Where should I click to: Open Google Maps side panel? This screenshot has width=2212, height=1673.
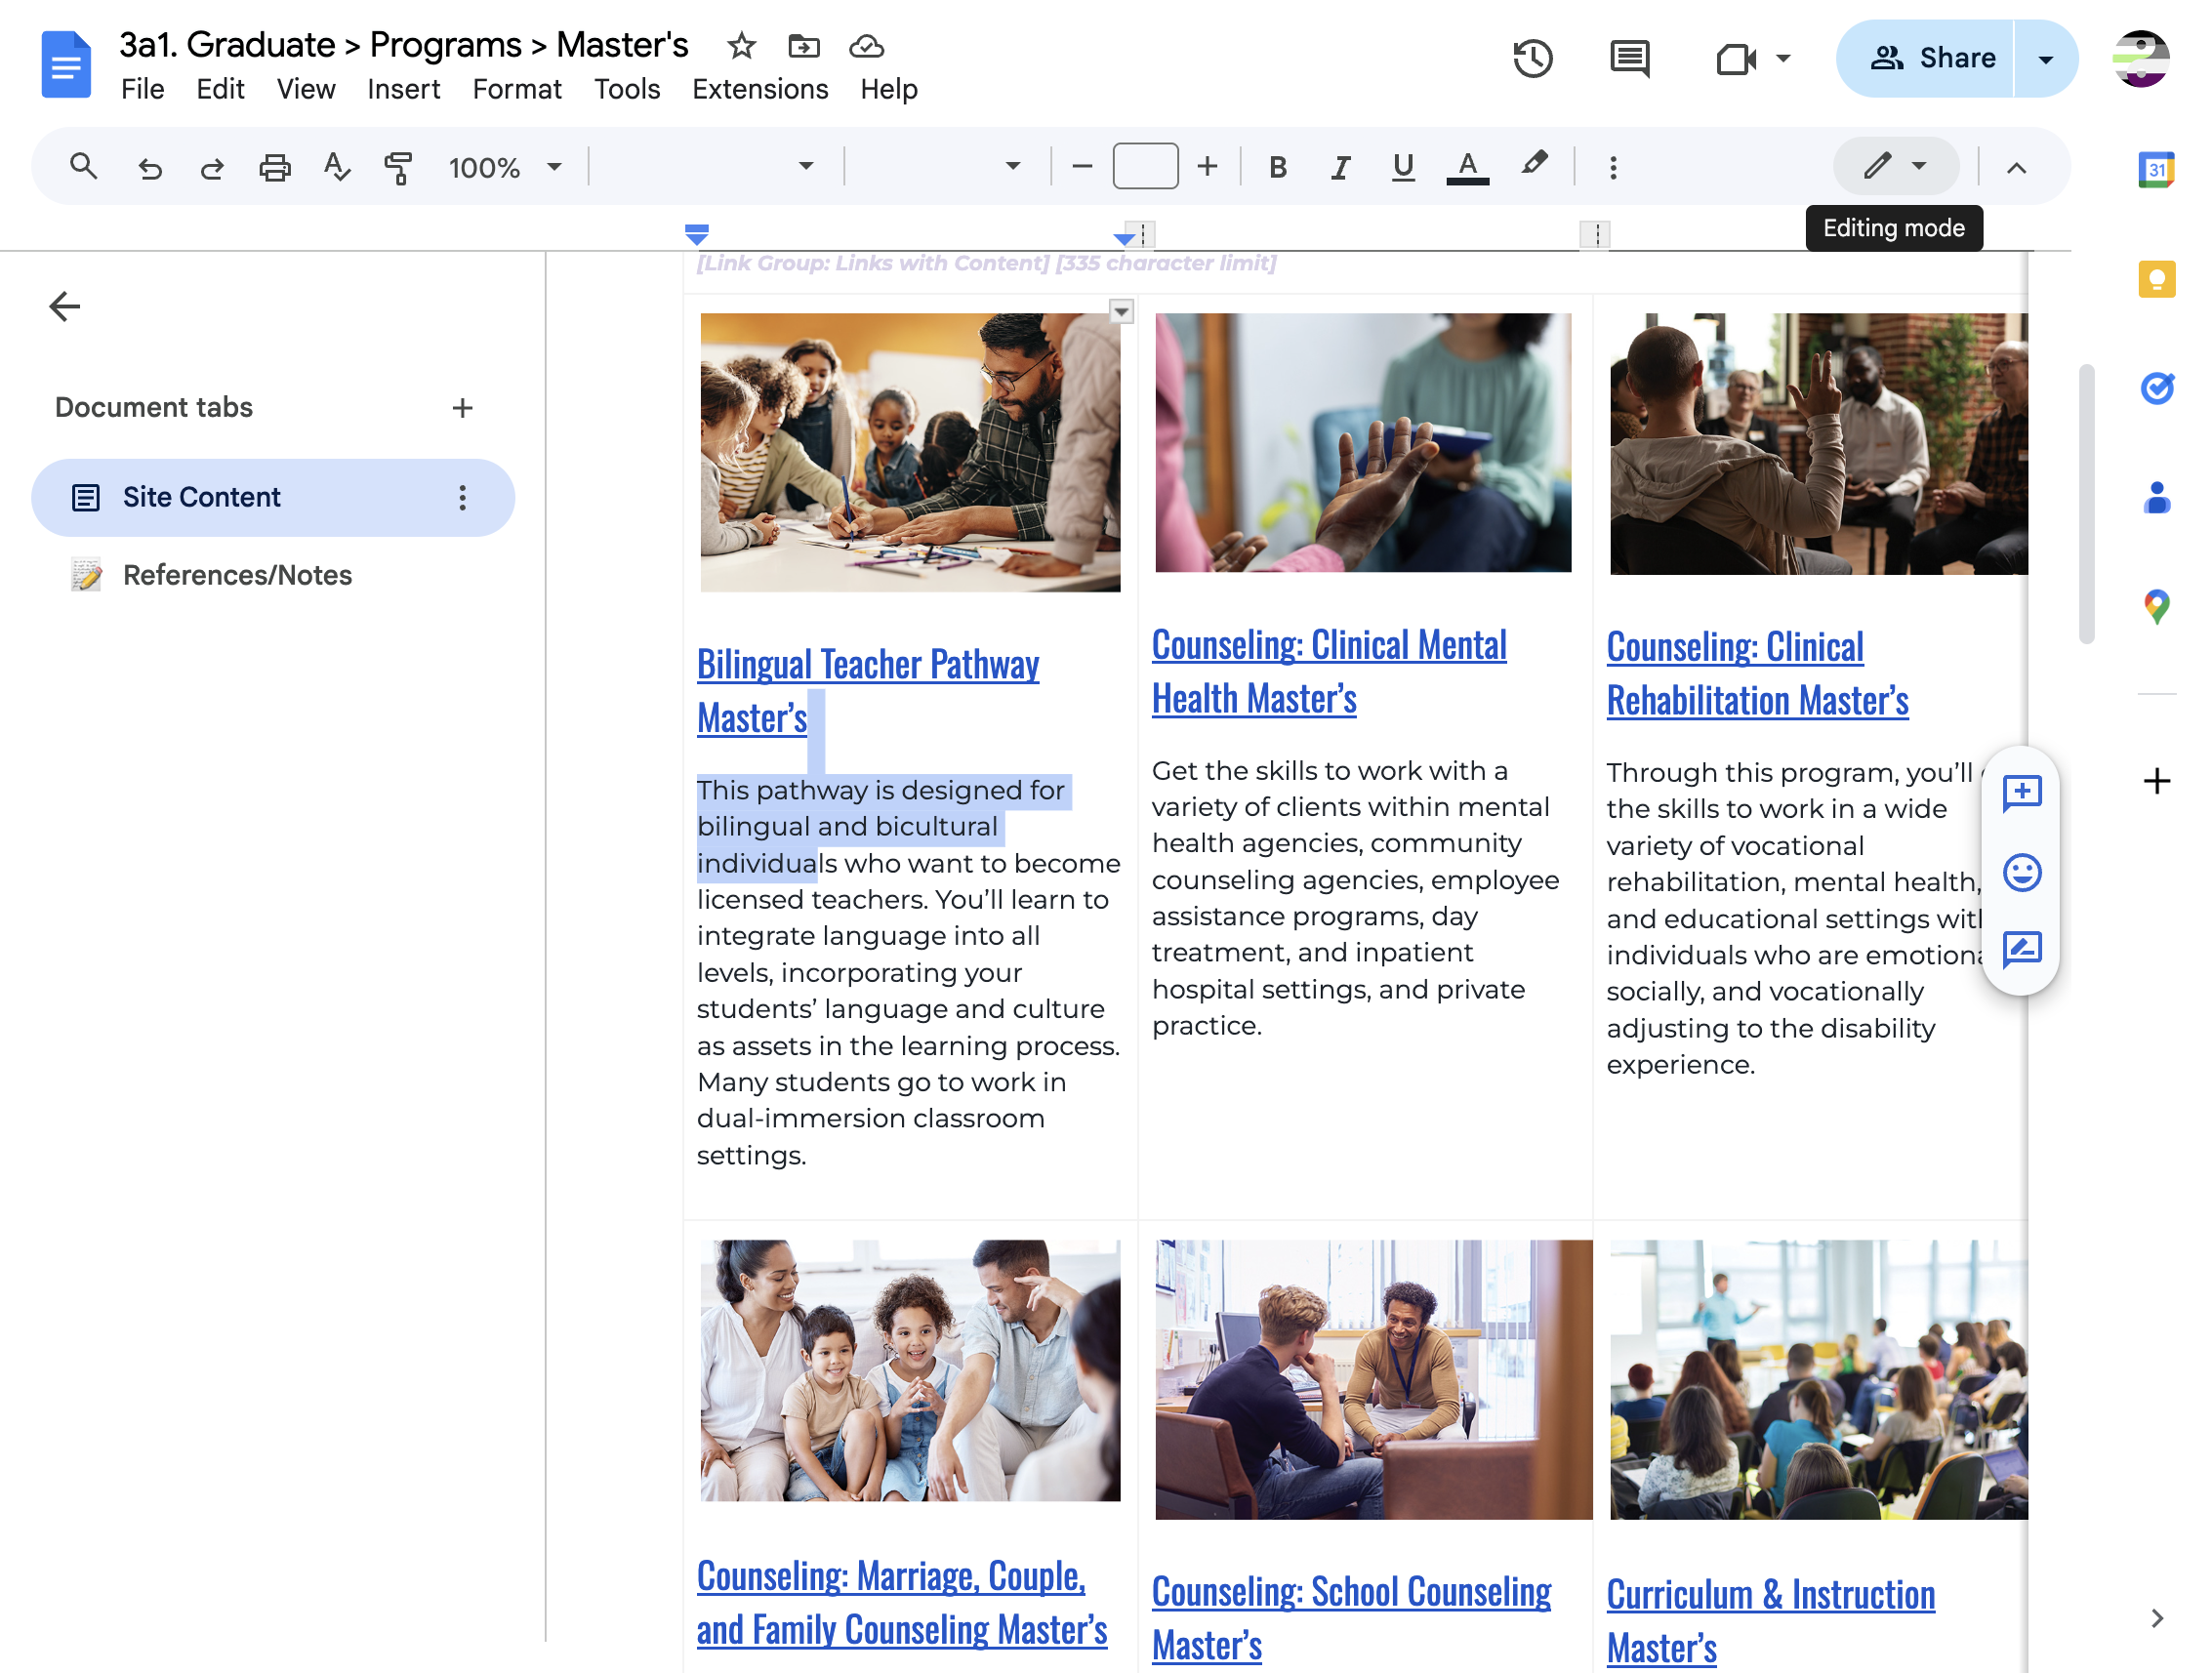coord(2157,606)
